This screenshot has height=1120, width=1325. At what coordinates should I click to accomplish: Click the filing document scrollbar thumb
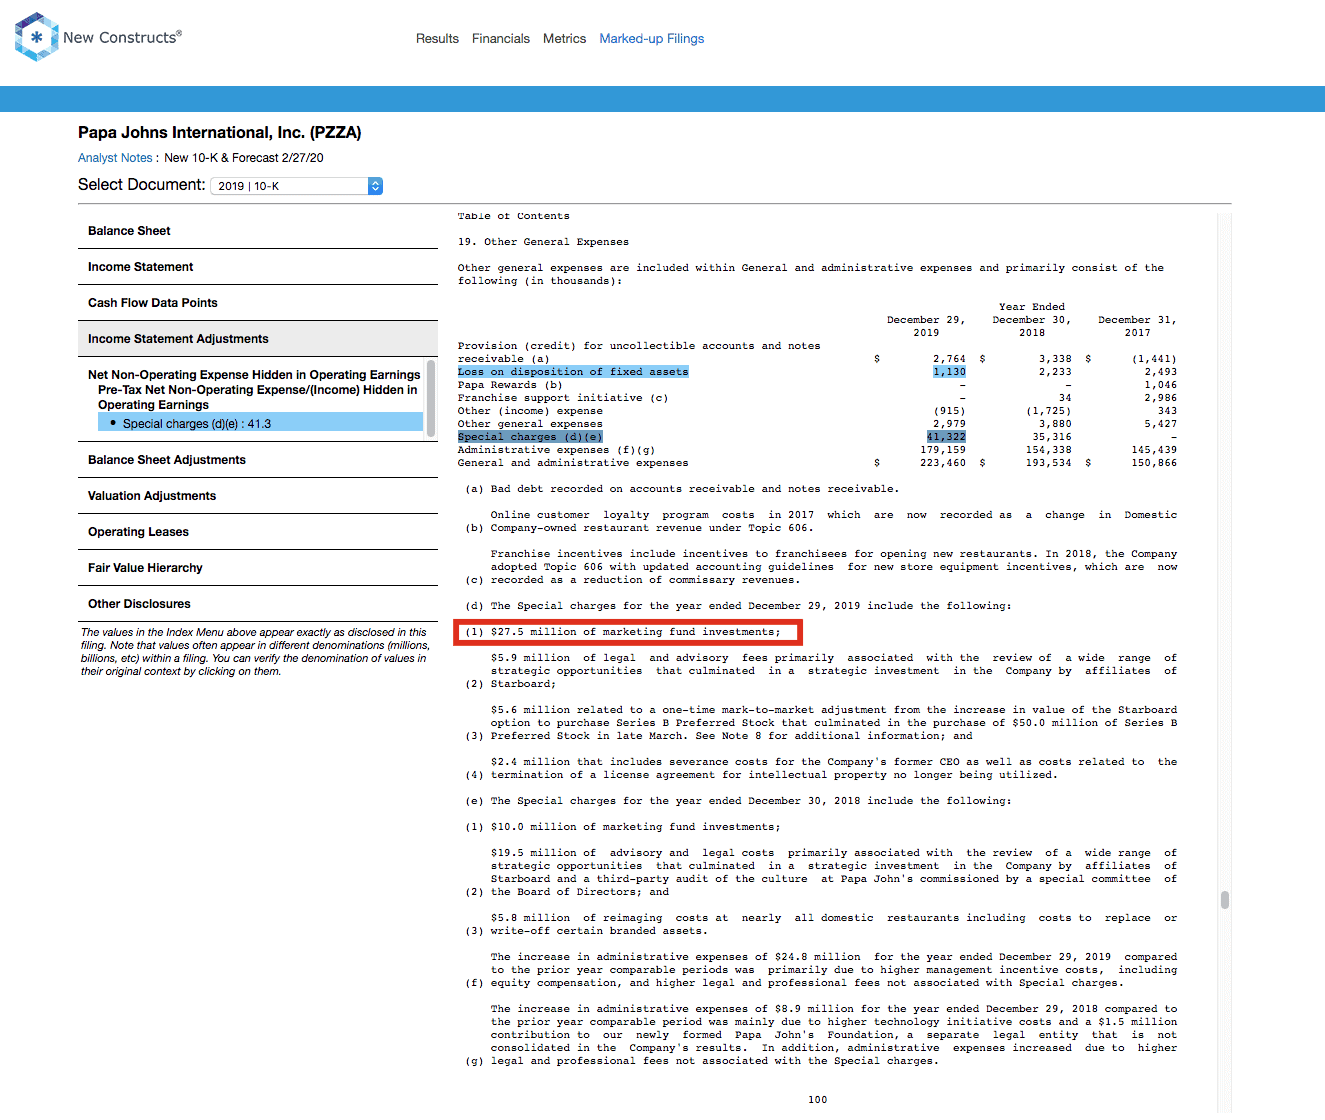(x=1224, y=899)
